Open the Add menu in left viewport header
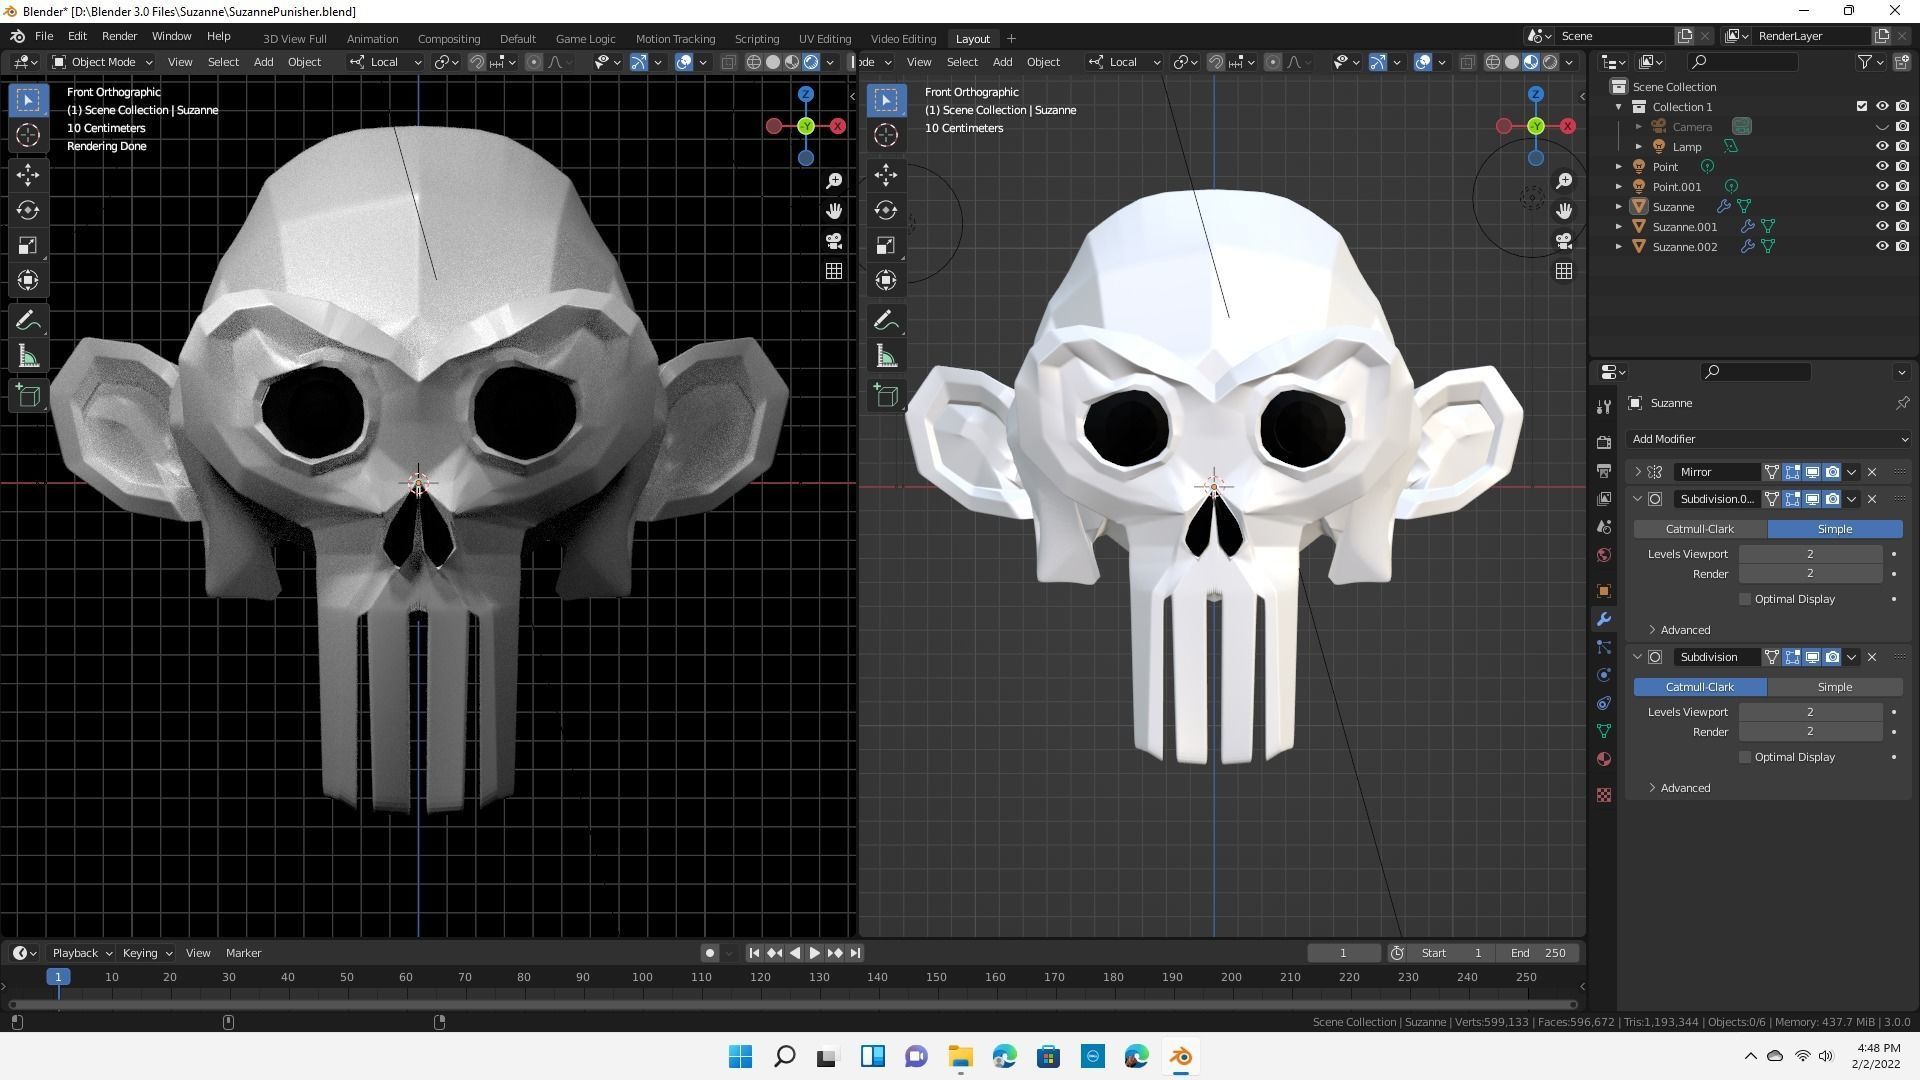This screenshot has width=1920, height=1080. (x=263, y=62)
